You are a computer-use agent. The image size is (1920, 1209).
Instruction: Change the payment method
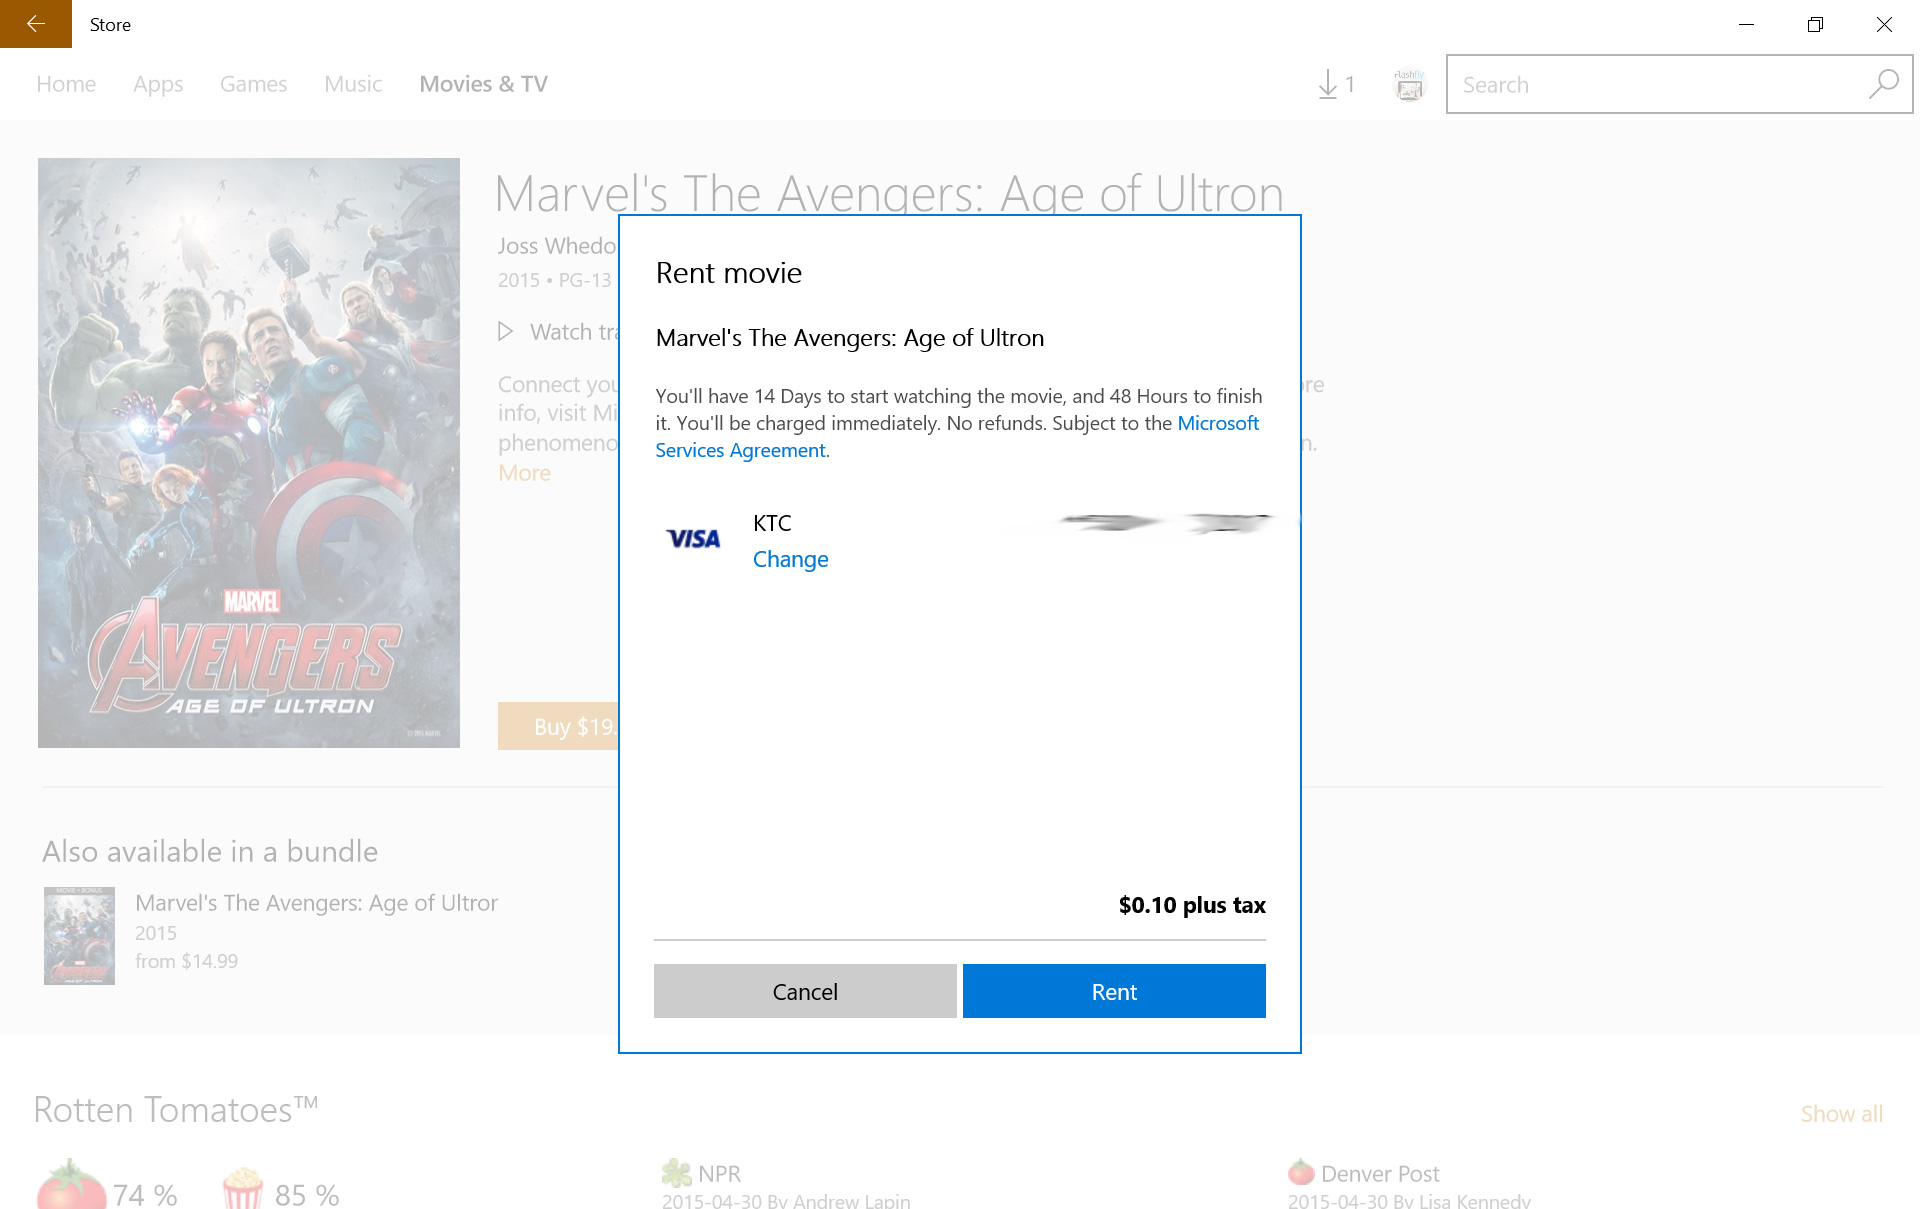(790, 559)
